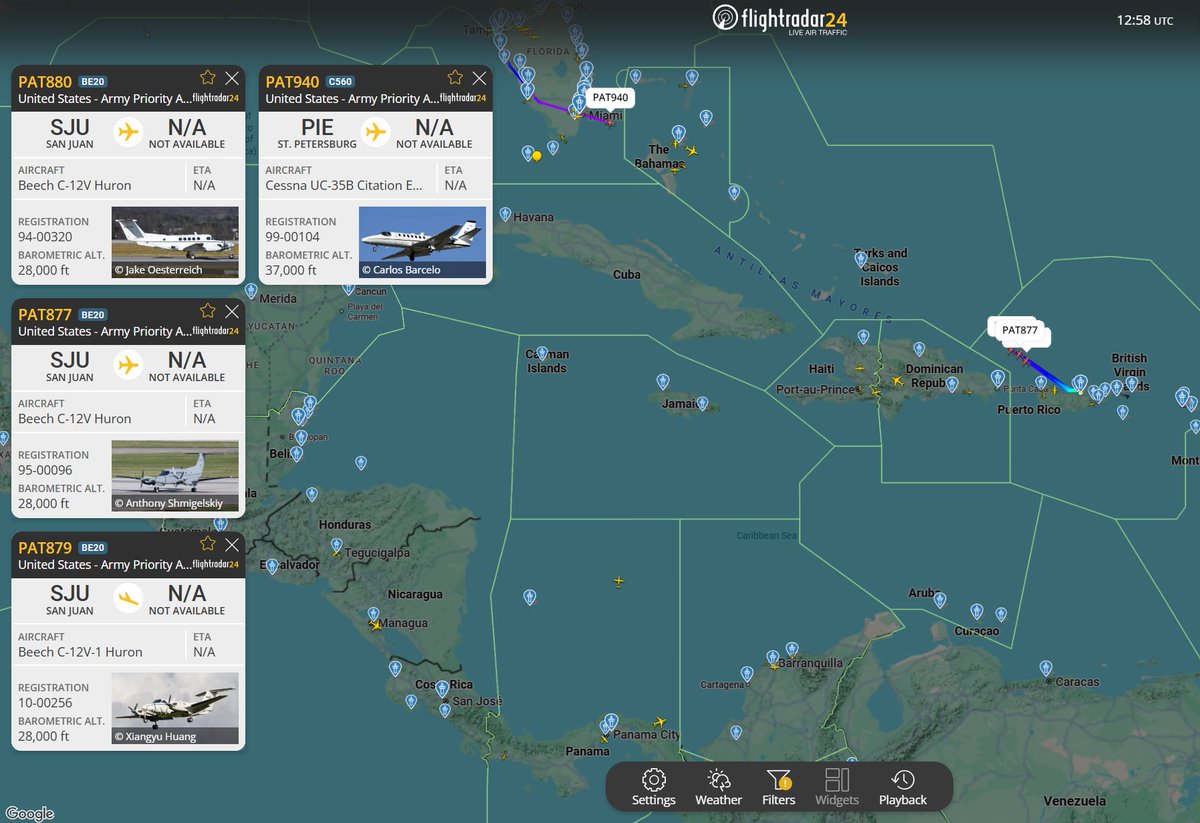Click the Google attribution logo

tap(30, 814)
